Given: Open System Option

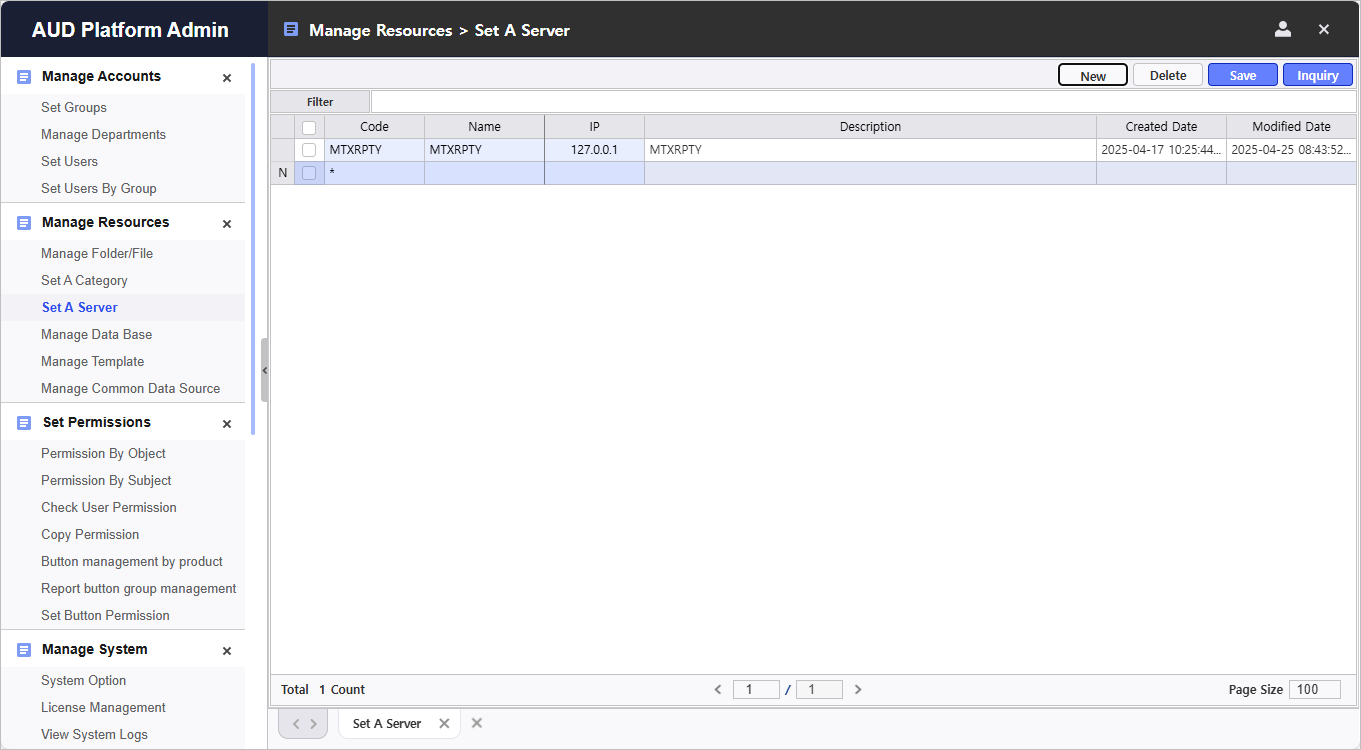Looking at the screenshot, I should coord(83,680).
